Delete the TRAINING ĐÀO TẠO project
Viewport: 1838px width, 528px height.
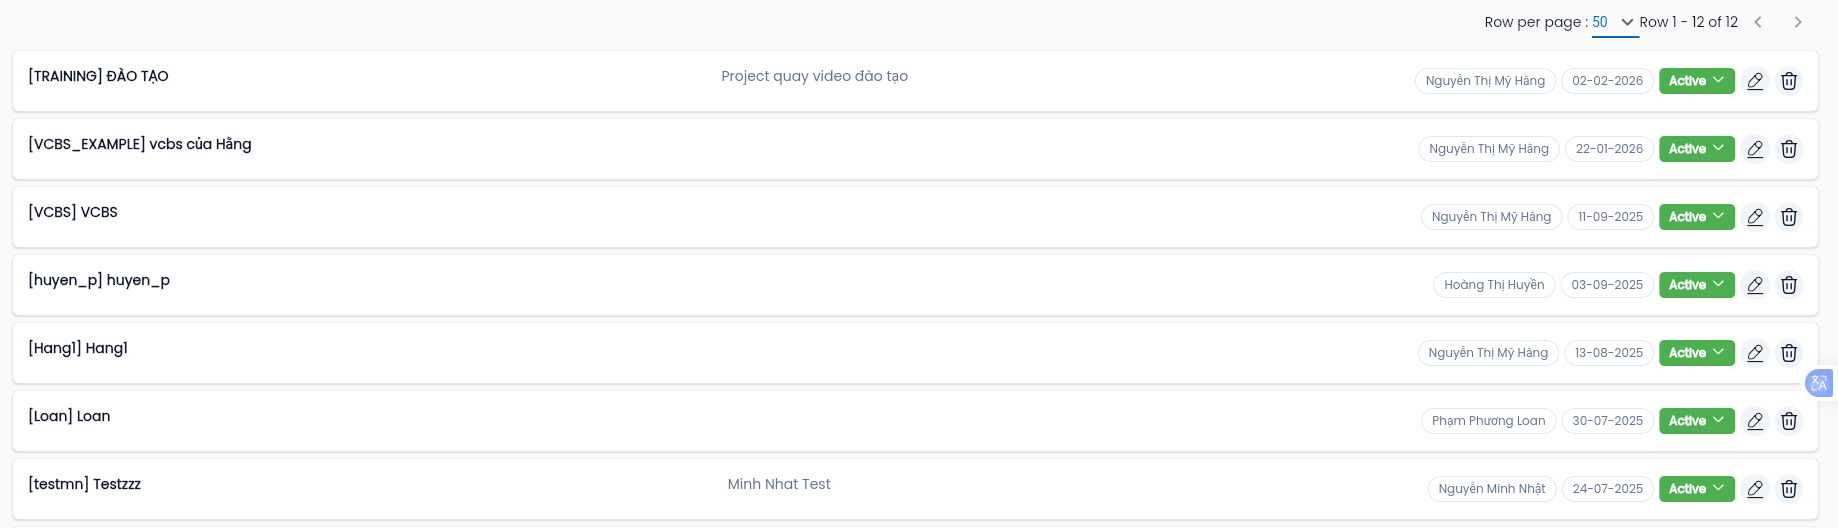pyautogui.click(x=1789, y=81)
